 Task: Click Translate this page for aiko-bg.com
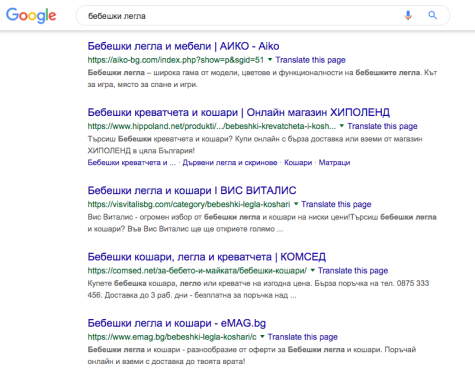click(310, 60)
